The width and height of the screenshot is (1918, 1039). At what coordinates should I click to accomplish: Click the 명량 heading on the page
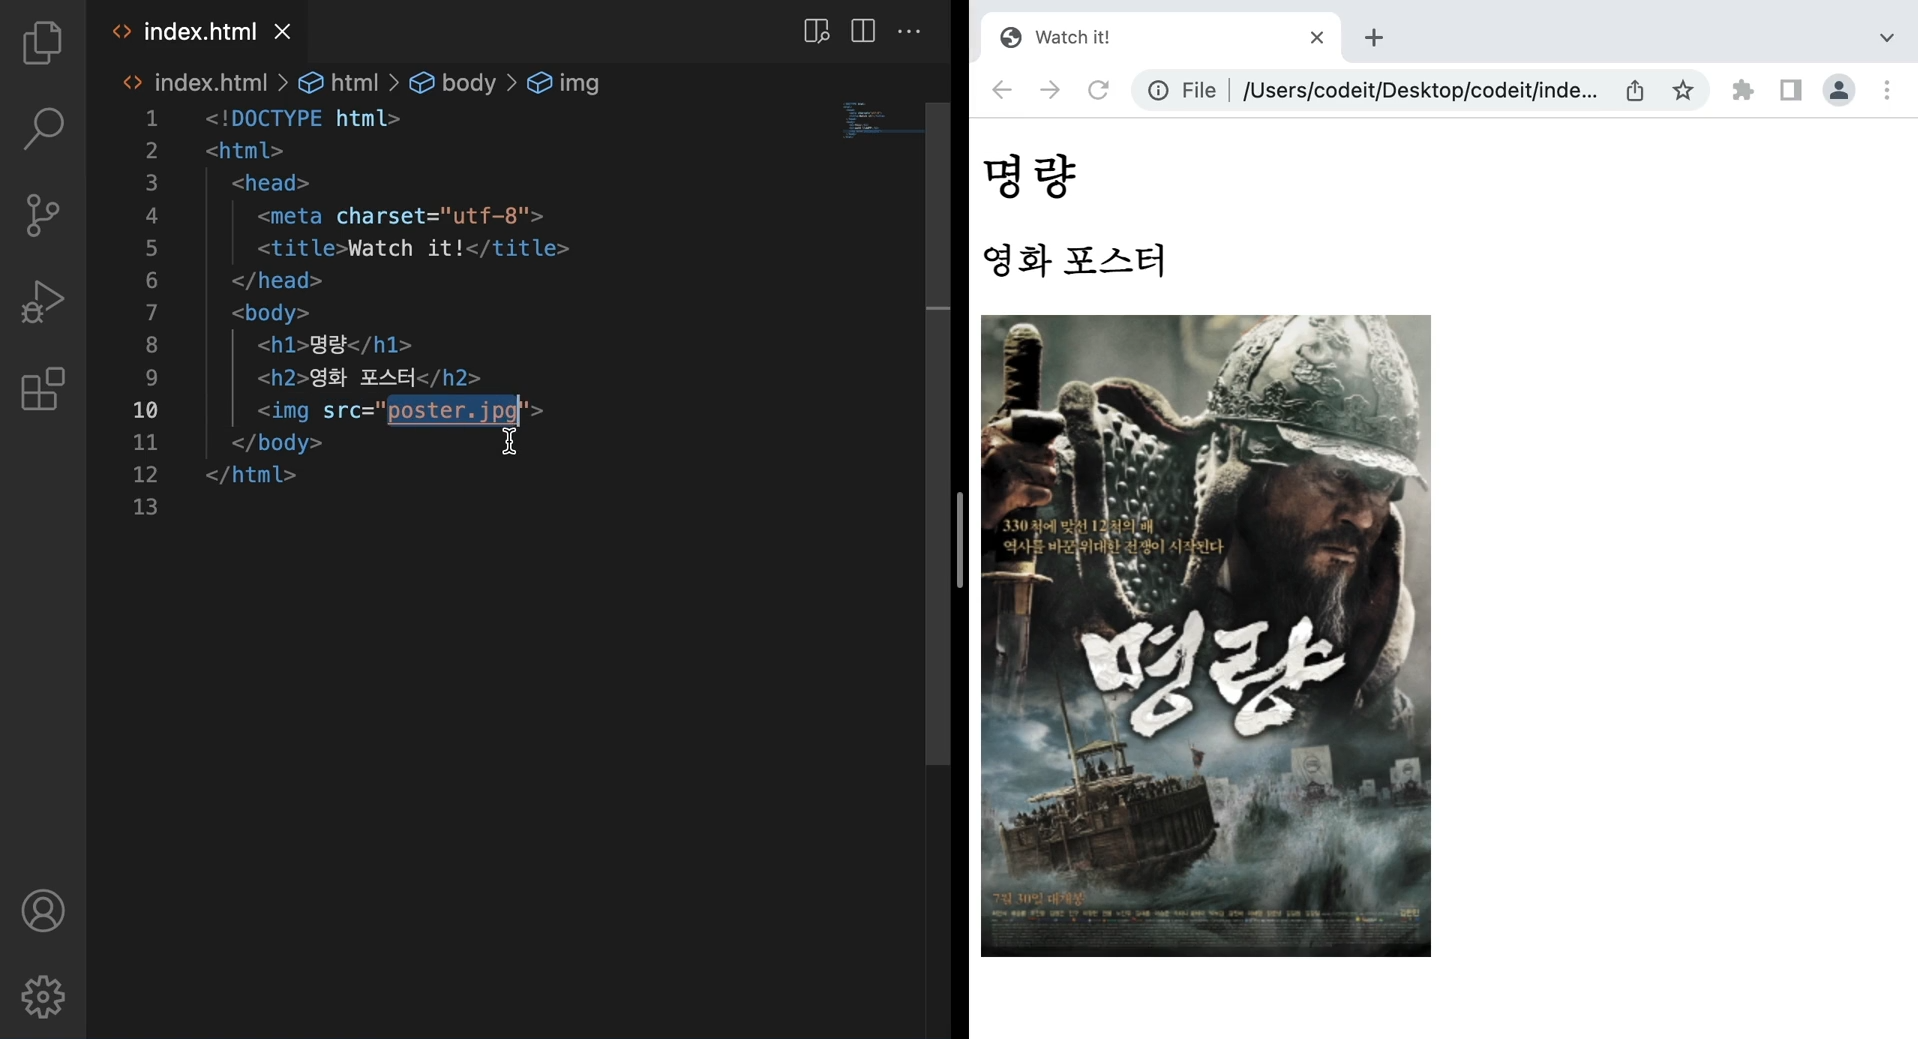pos(1029,176)
